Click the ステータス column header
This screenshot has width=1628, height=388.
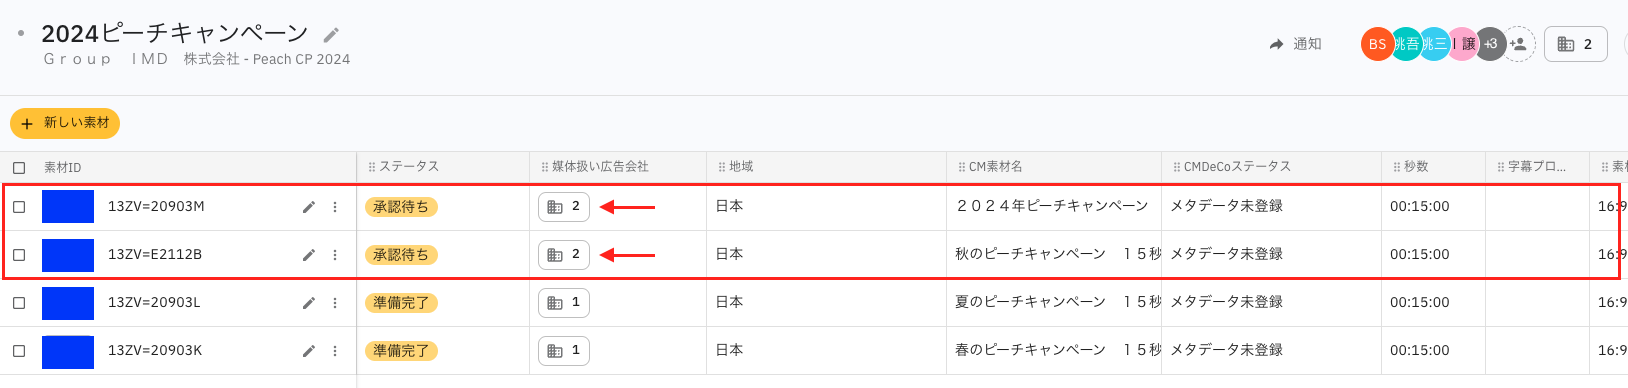pyautogui.click(x=409, y=167)
